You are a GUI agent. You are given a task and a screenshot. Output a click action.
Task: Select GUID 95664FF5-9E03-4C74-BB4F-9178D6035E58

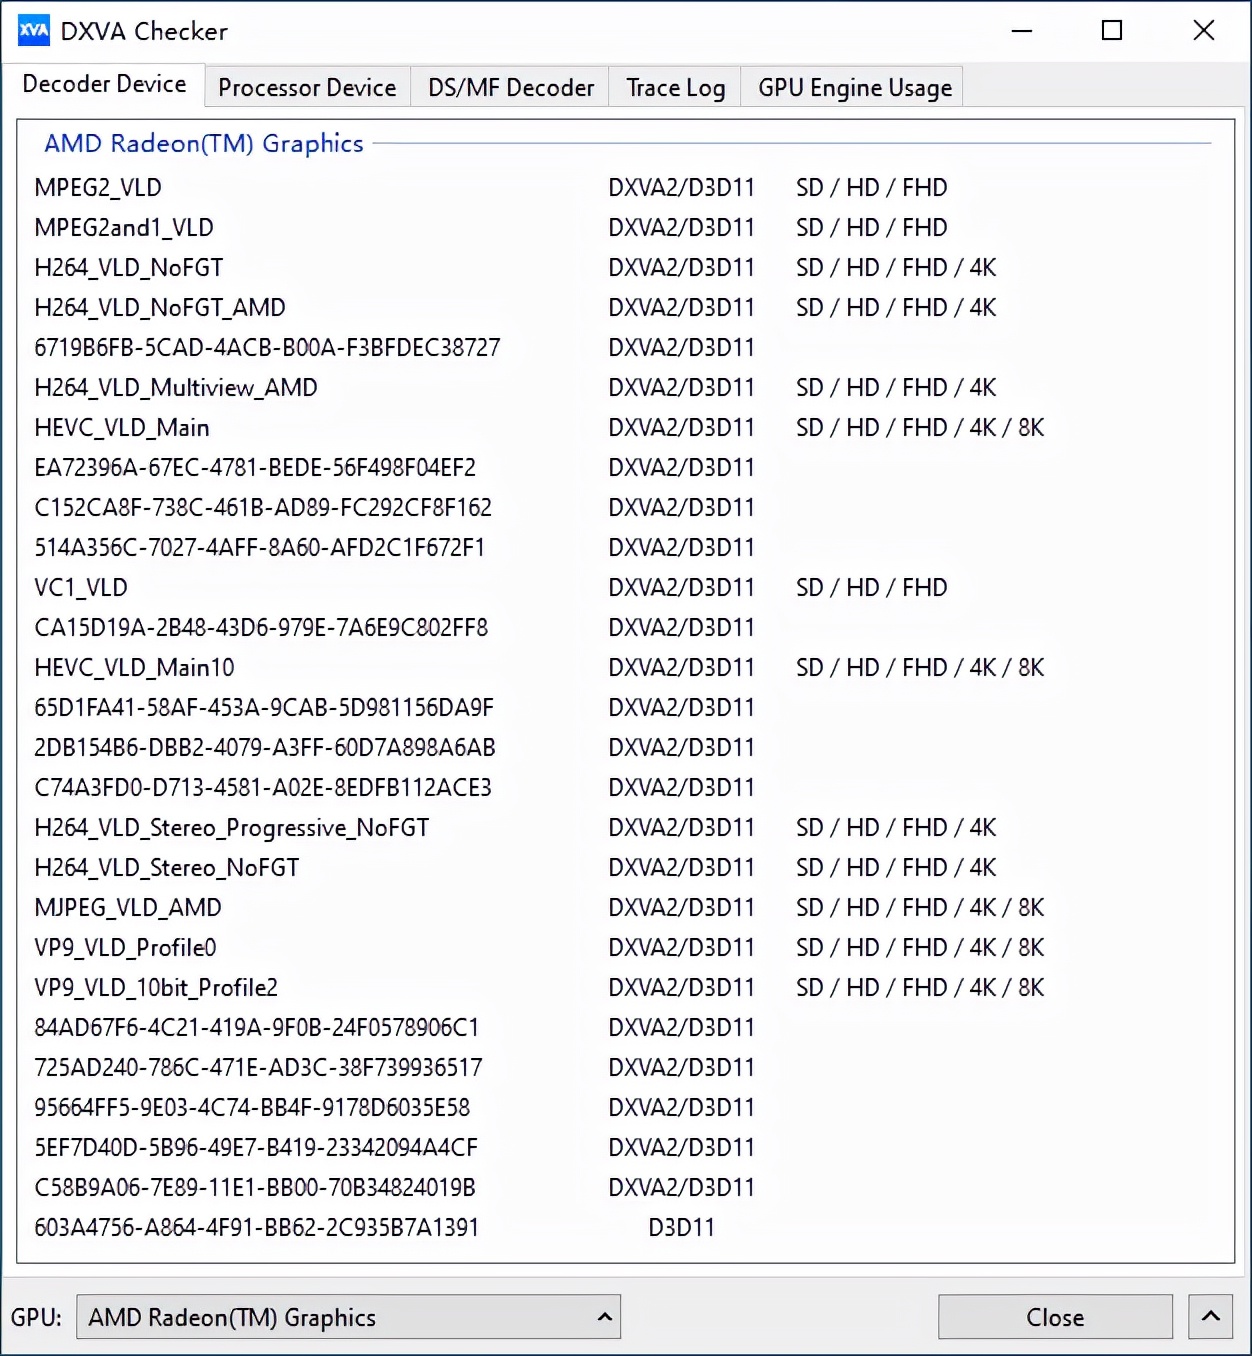click(x=252, y=1107)
